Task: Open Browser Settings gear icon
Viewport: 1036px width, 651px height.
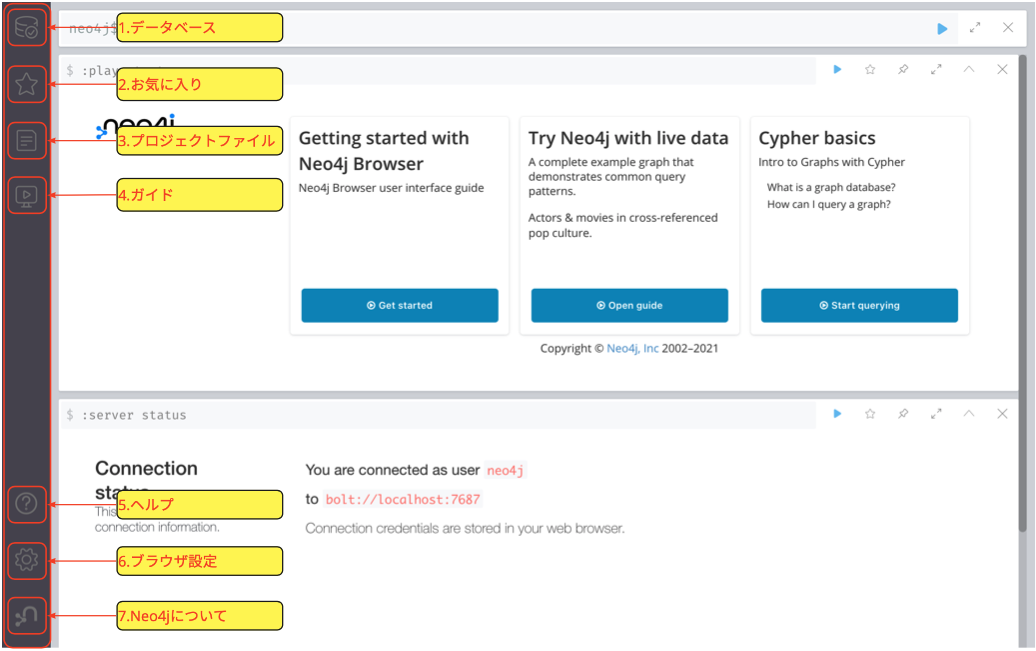Action: click(x=27, y=561)
